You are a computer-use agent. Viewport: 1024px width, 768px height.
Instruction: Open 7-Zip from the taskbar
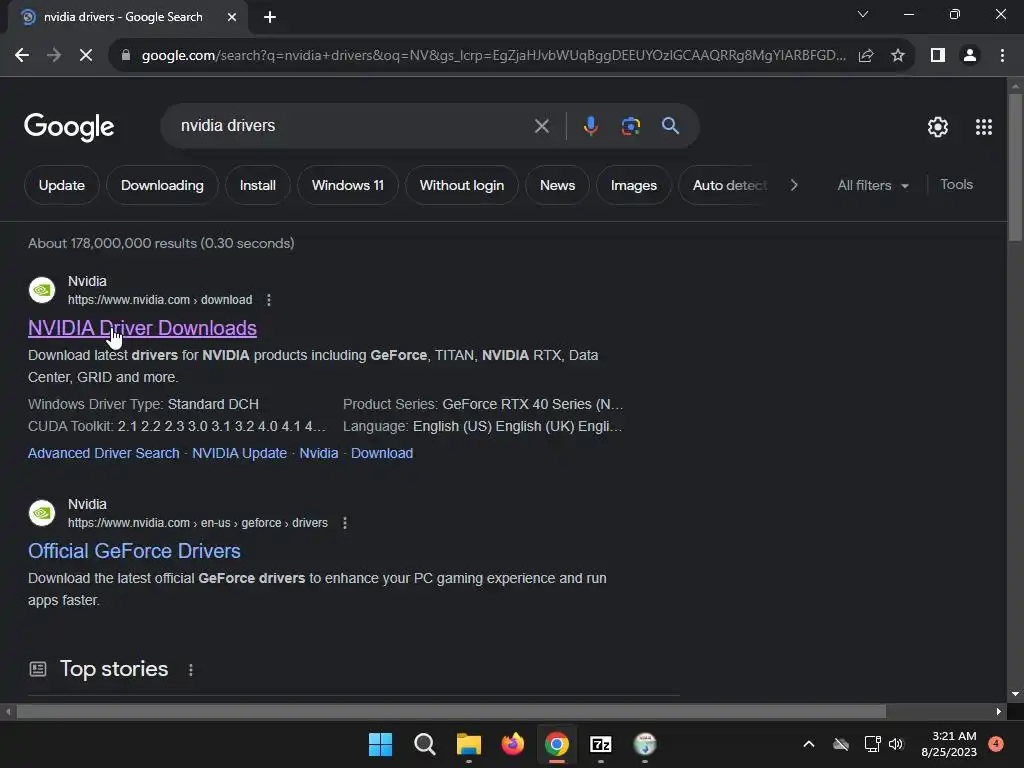tap(600, 744)
